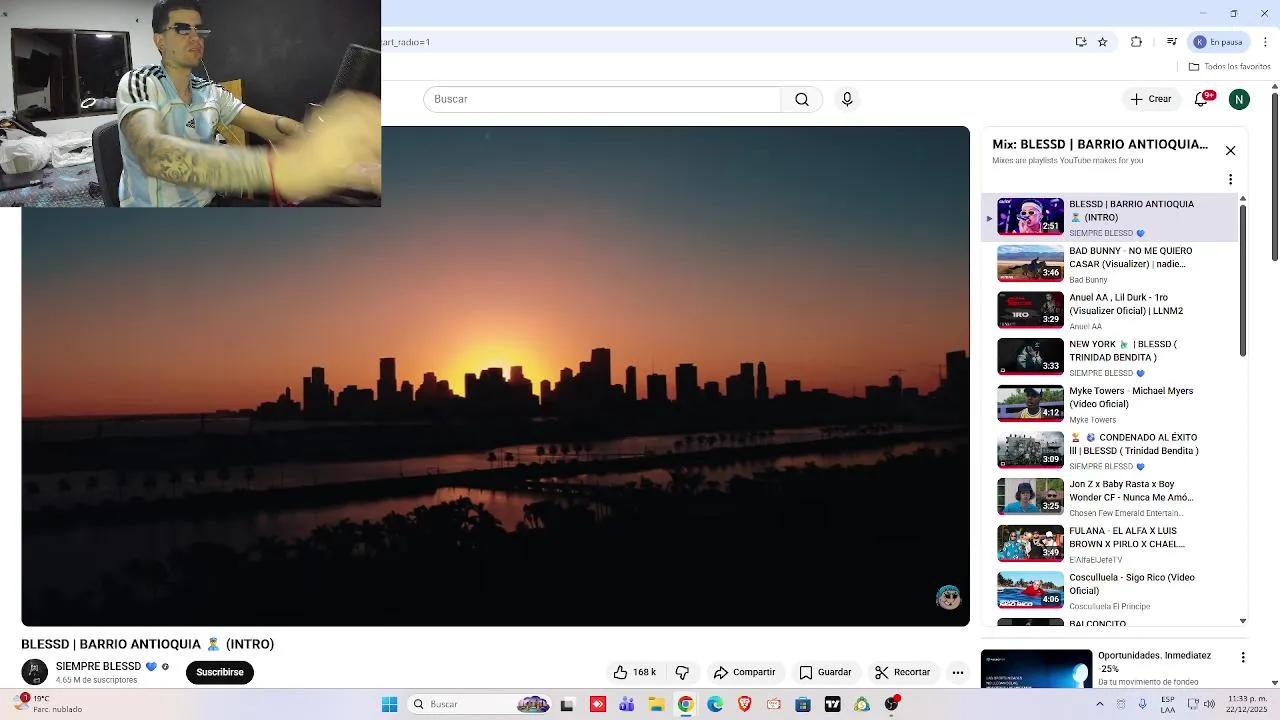Open the SIEMPRE BLESSD channel page
Viewport: 1280px width, 720px height.
(97, 666)
